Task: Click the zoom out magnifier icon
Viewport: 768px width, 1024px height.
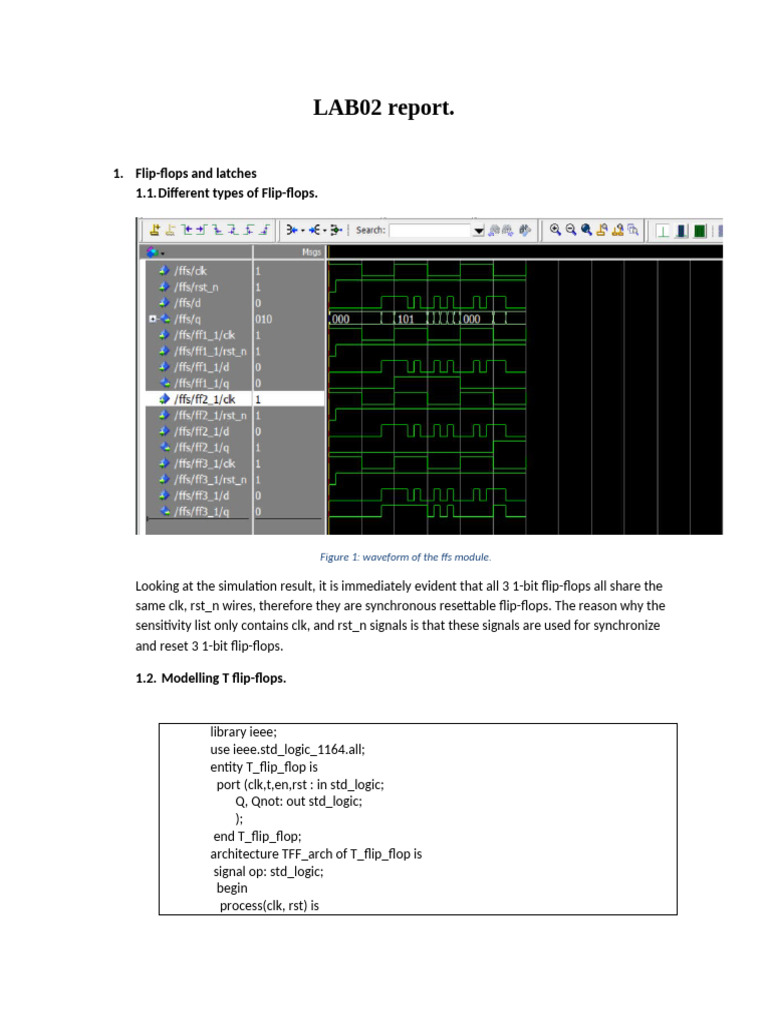Action: coord(571,230)
